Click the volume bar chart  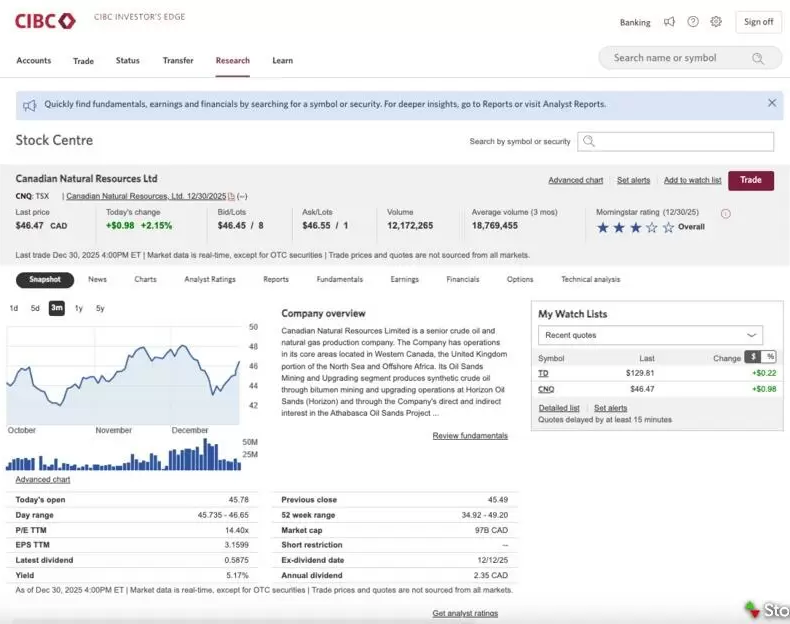(x=123, y=455)
